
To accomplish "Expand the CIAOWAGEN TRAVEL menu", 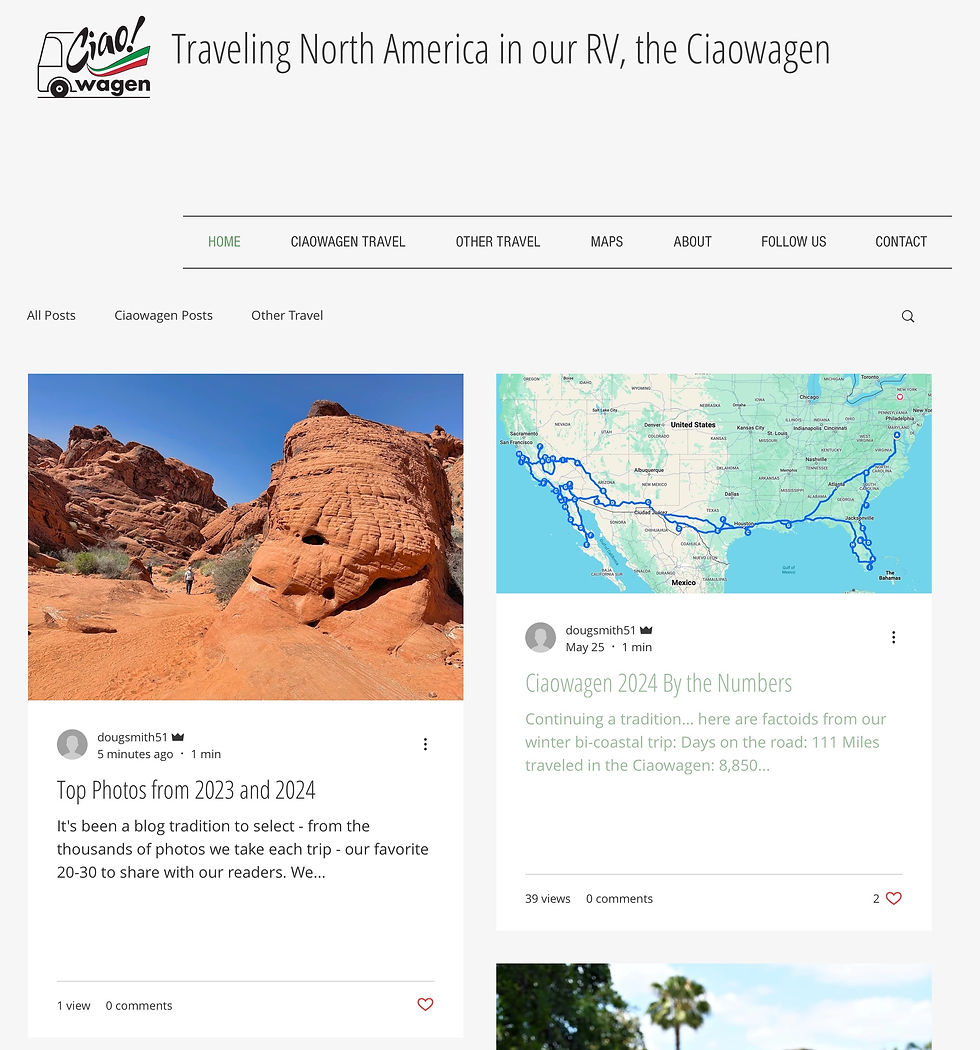I will point(348,242).
